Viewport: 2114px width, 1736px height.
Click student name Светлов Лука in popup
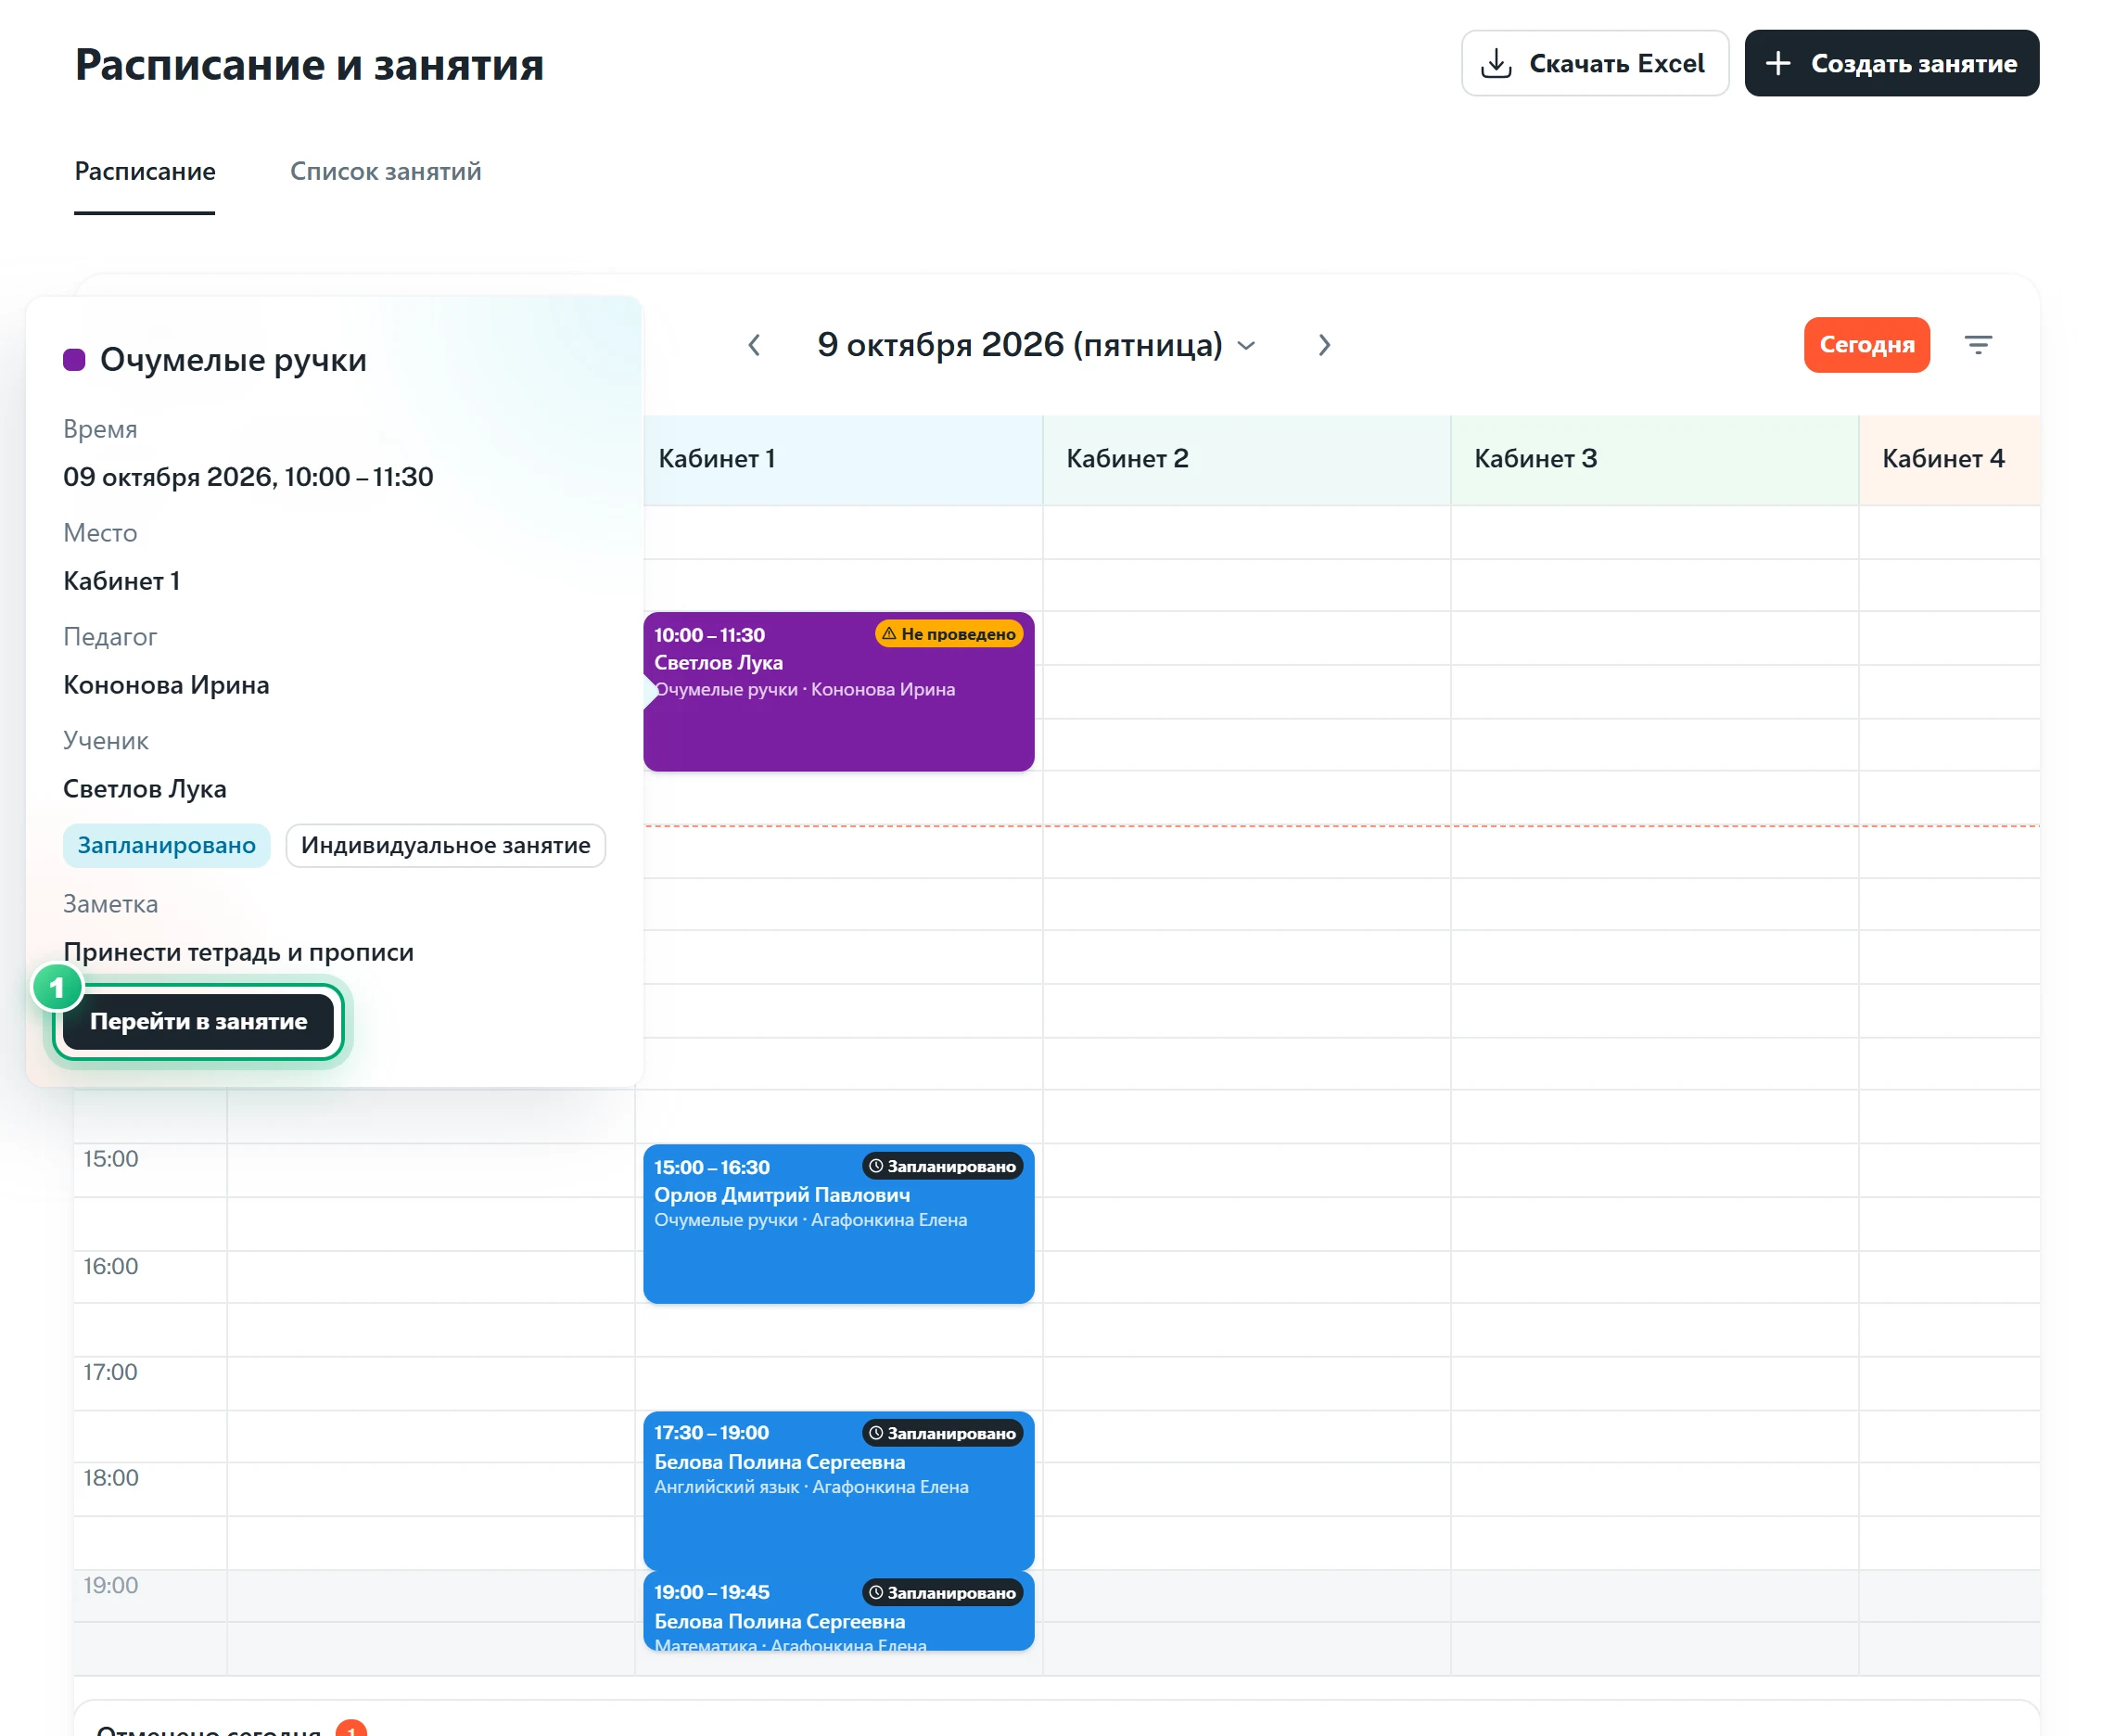pos(144,789)
